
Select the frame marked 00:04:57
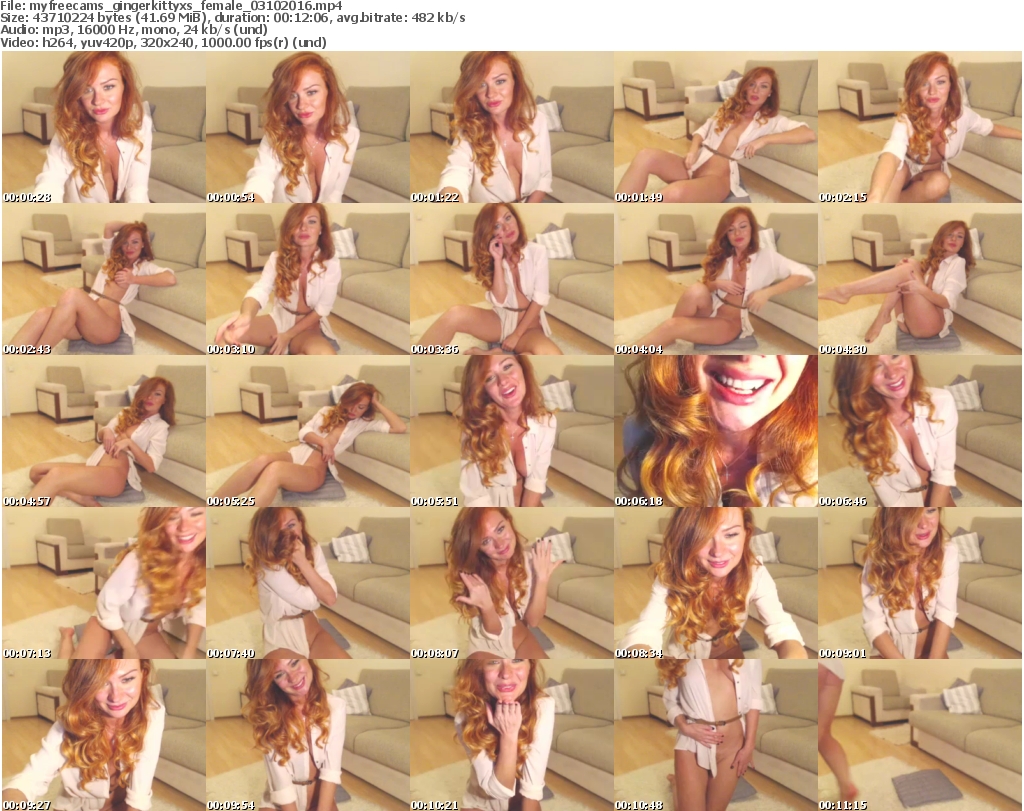pyautogui.click(x=104, y=431)
